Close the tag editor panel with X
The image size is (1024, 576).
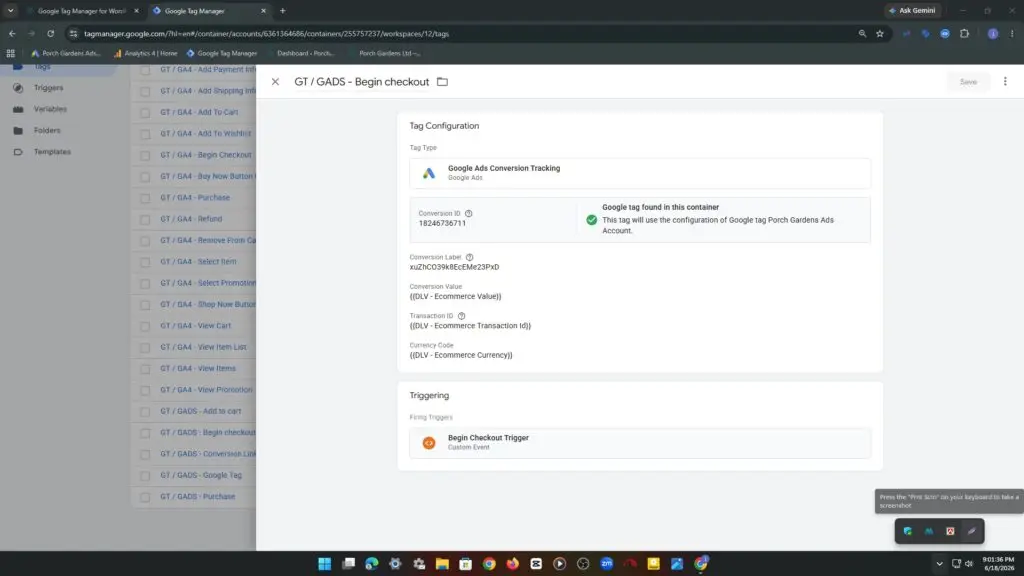coord(275,82)
